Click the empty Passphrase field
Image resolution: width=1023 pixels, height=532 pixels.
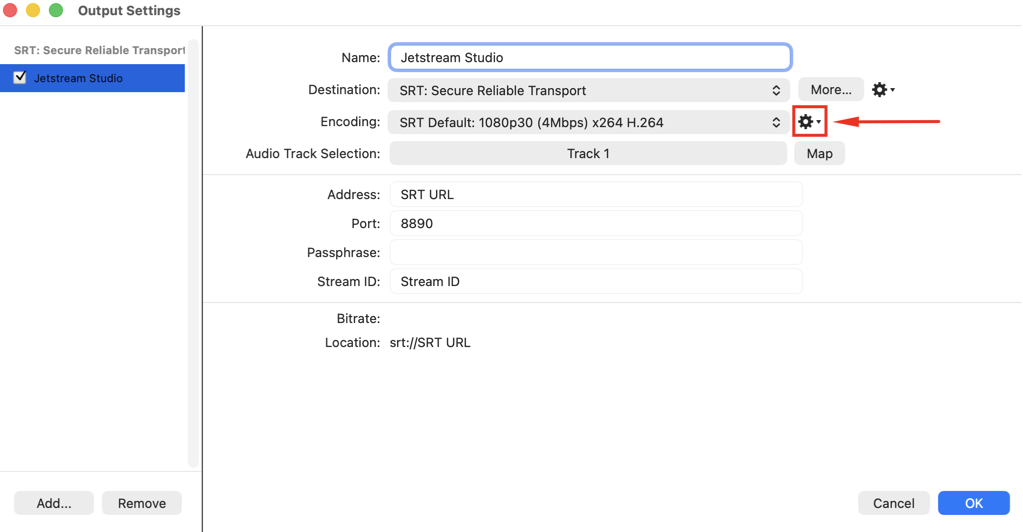[596, 252]
